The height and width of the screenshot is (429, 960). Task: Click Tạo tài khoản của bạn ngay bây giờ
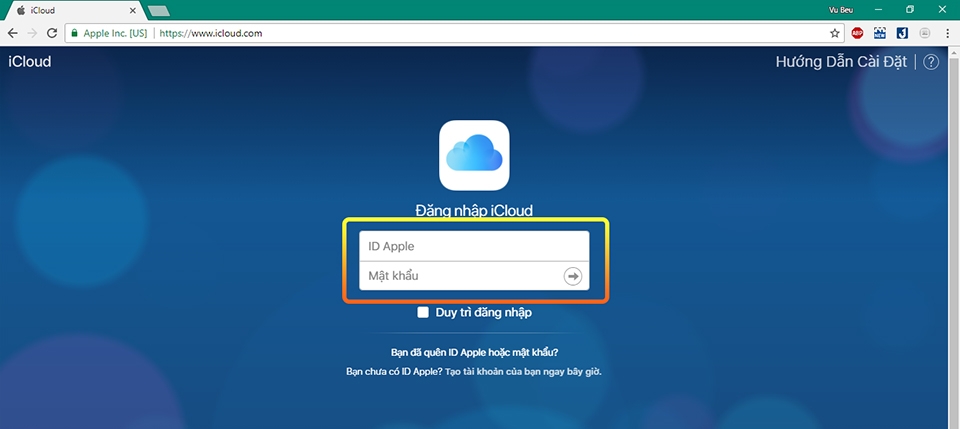click(523, 371)
